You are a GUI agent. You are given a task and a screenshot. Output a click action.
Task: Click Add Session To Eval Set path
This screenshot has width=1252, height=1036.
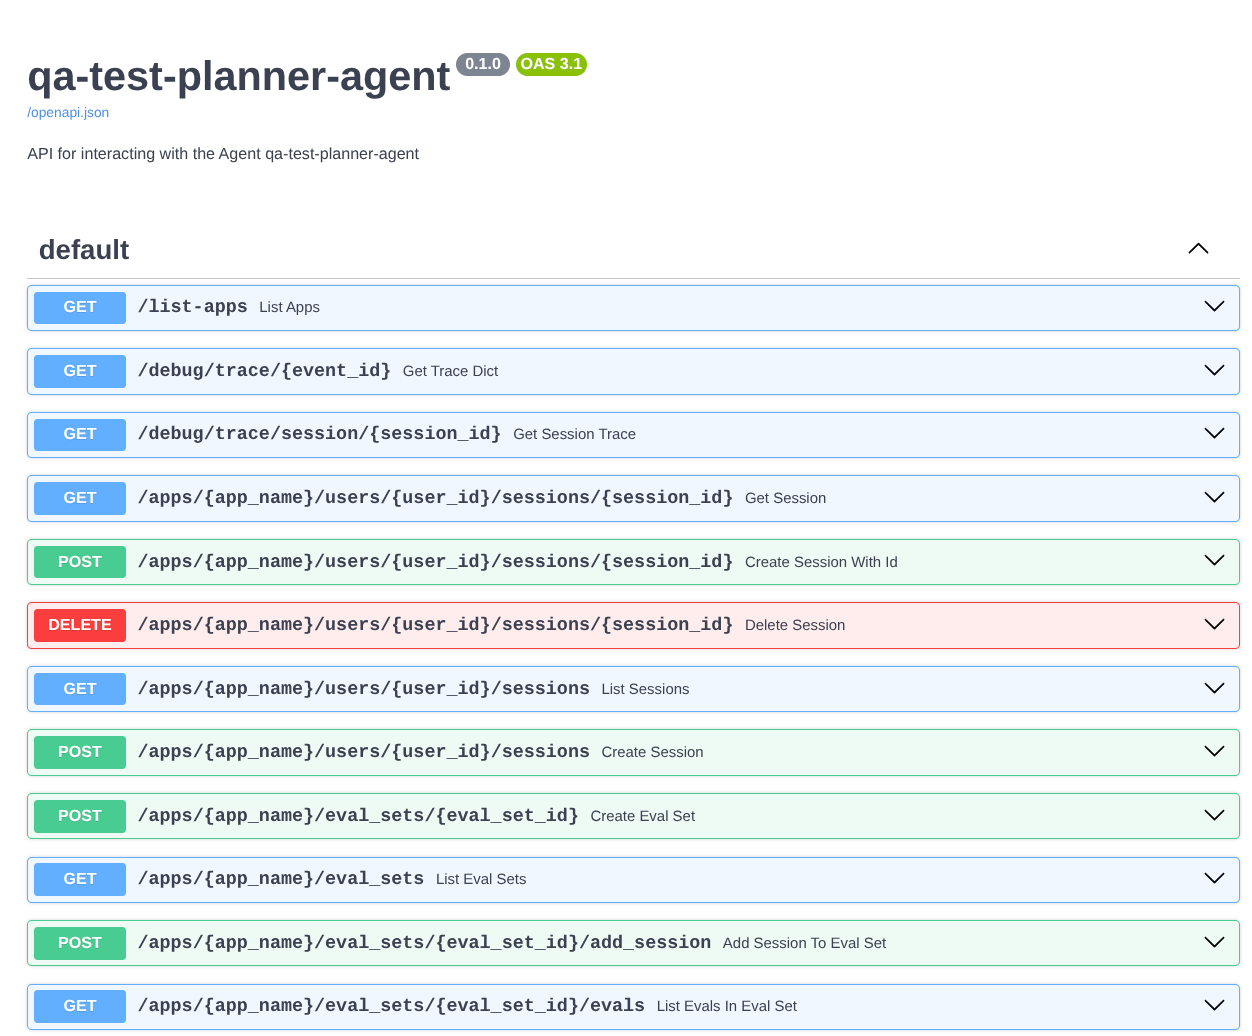[424, 943]
